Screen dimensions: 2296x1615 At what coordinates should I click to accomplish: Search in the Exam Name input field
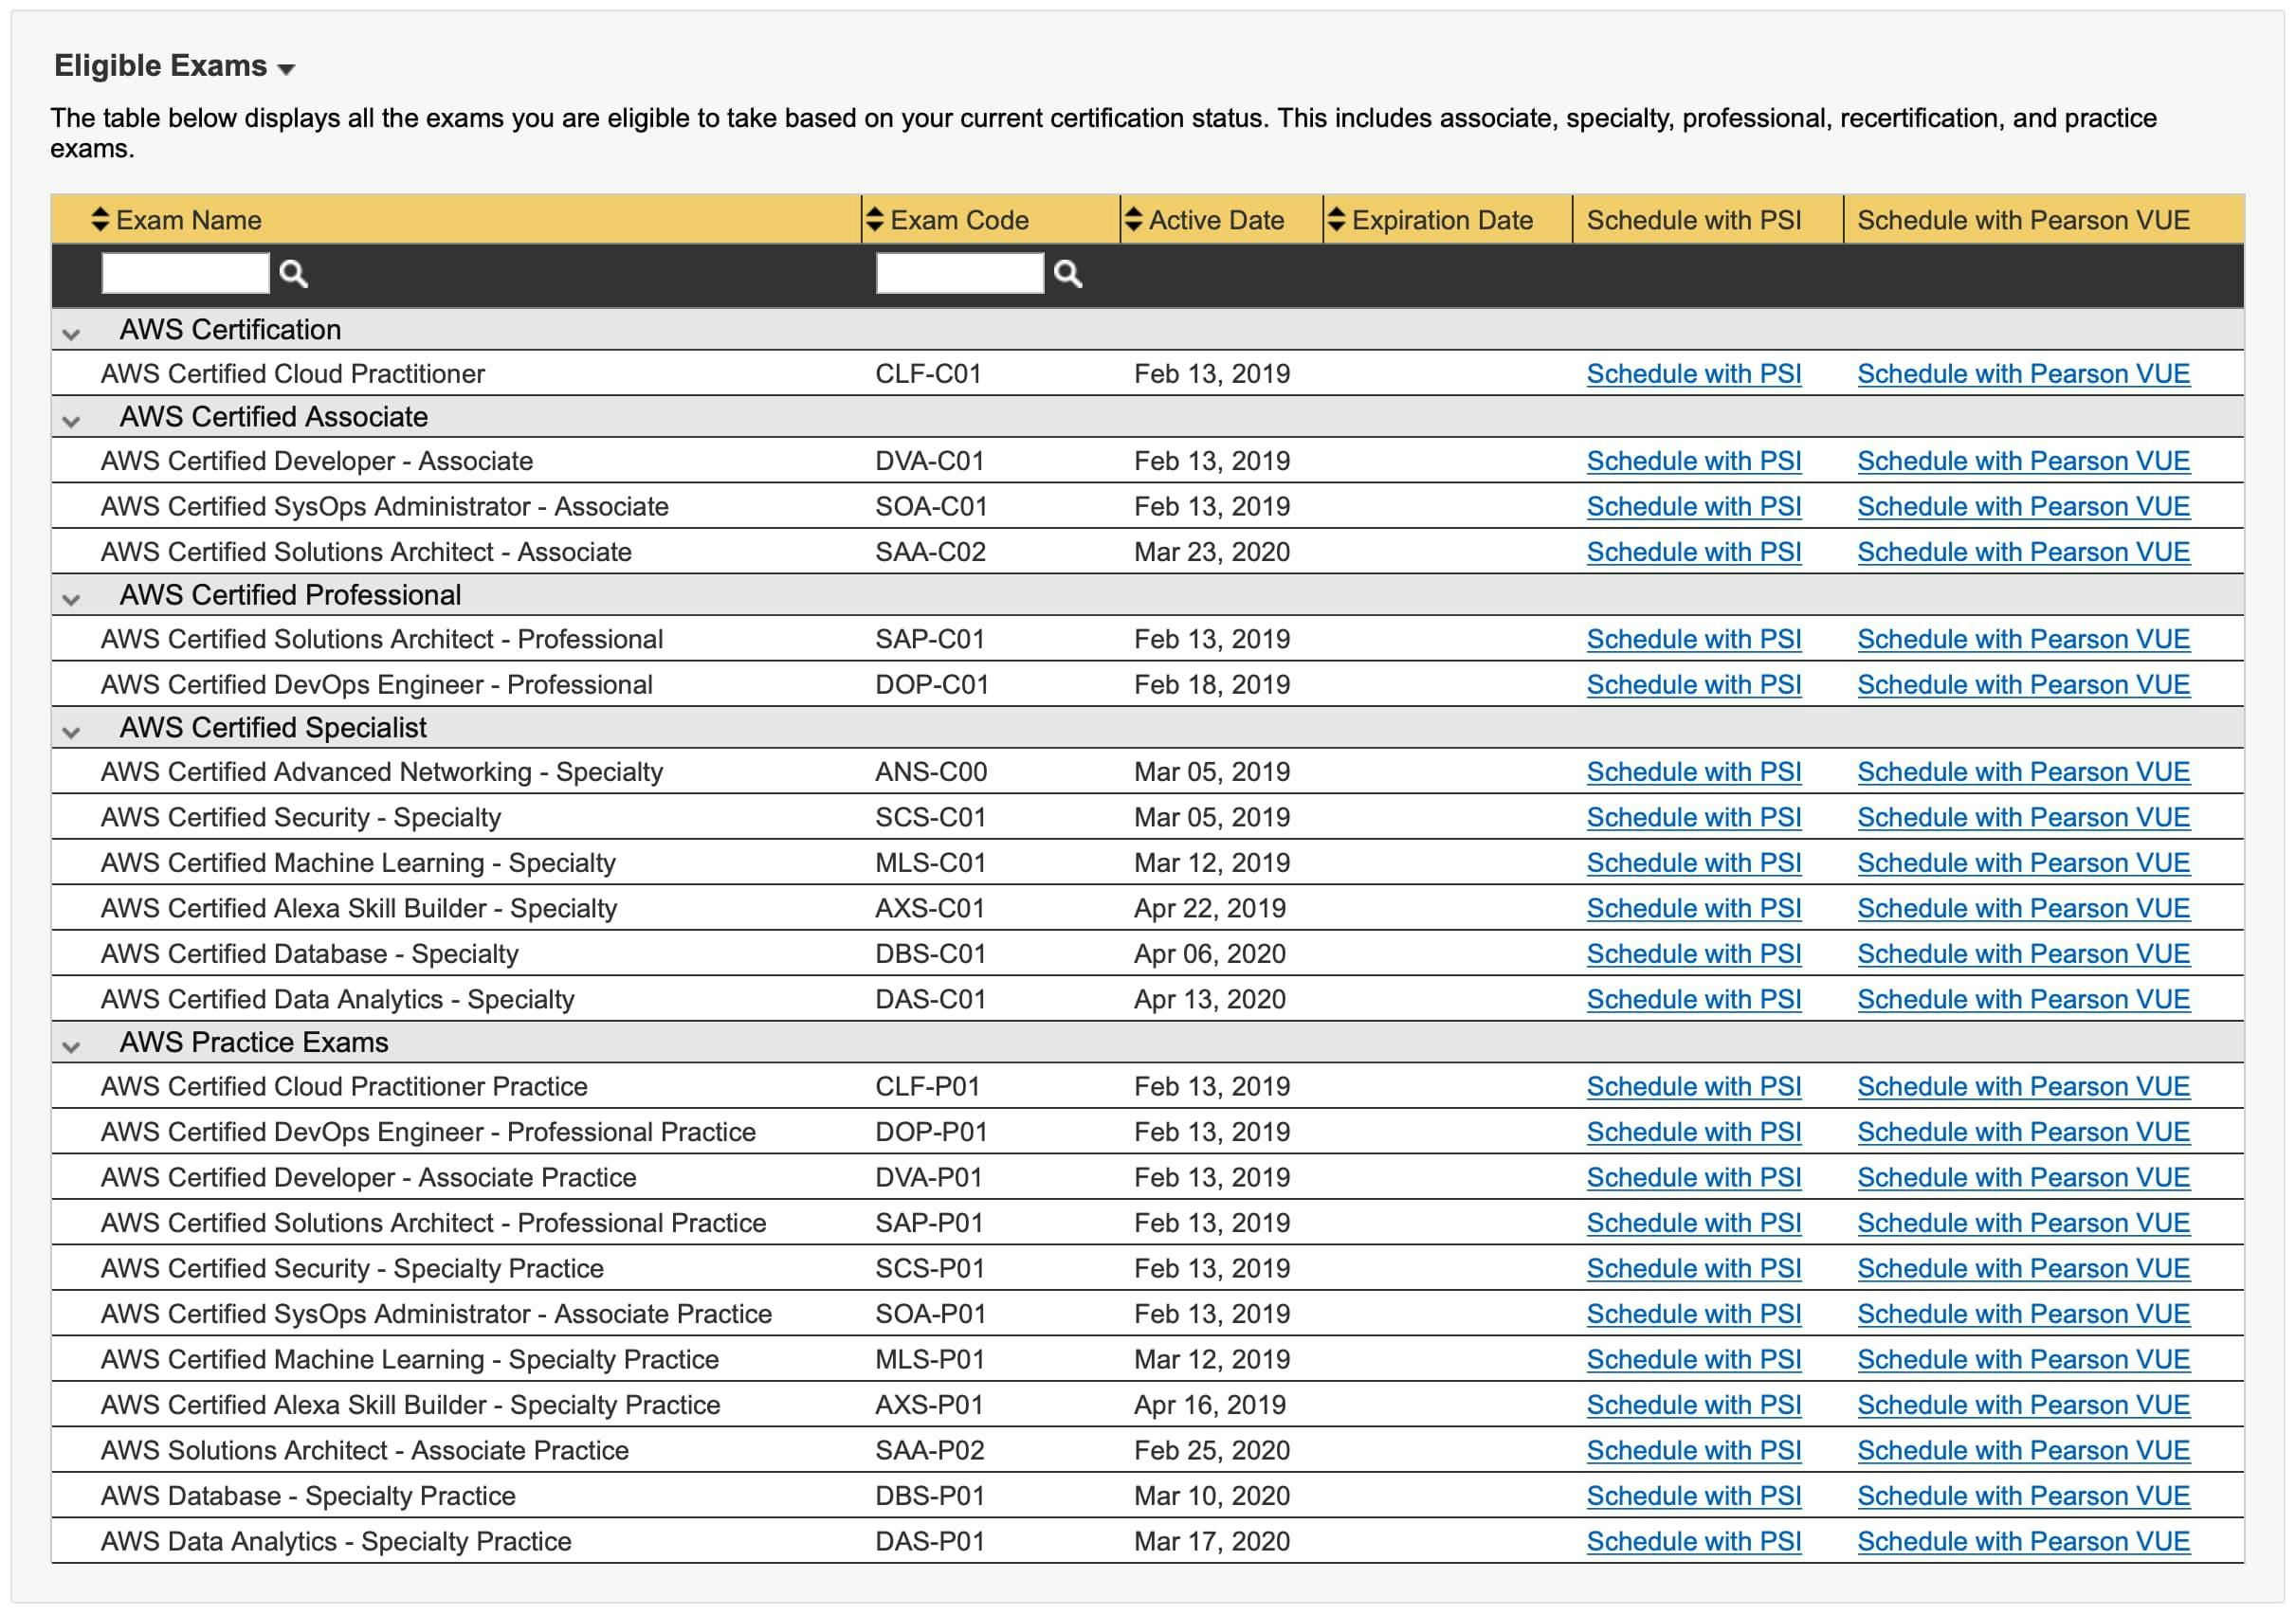coord(185,271)
